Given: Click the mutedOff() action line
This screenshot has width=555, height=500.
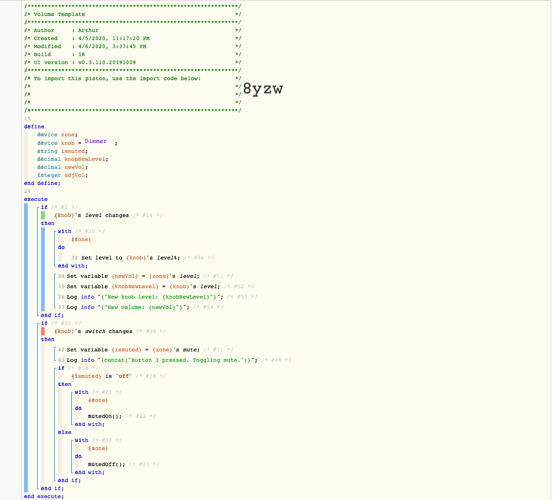Looking at the screenshot, I should [x=106, y=464].
